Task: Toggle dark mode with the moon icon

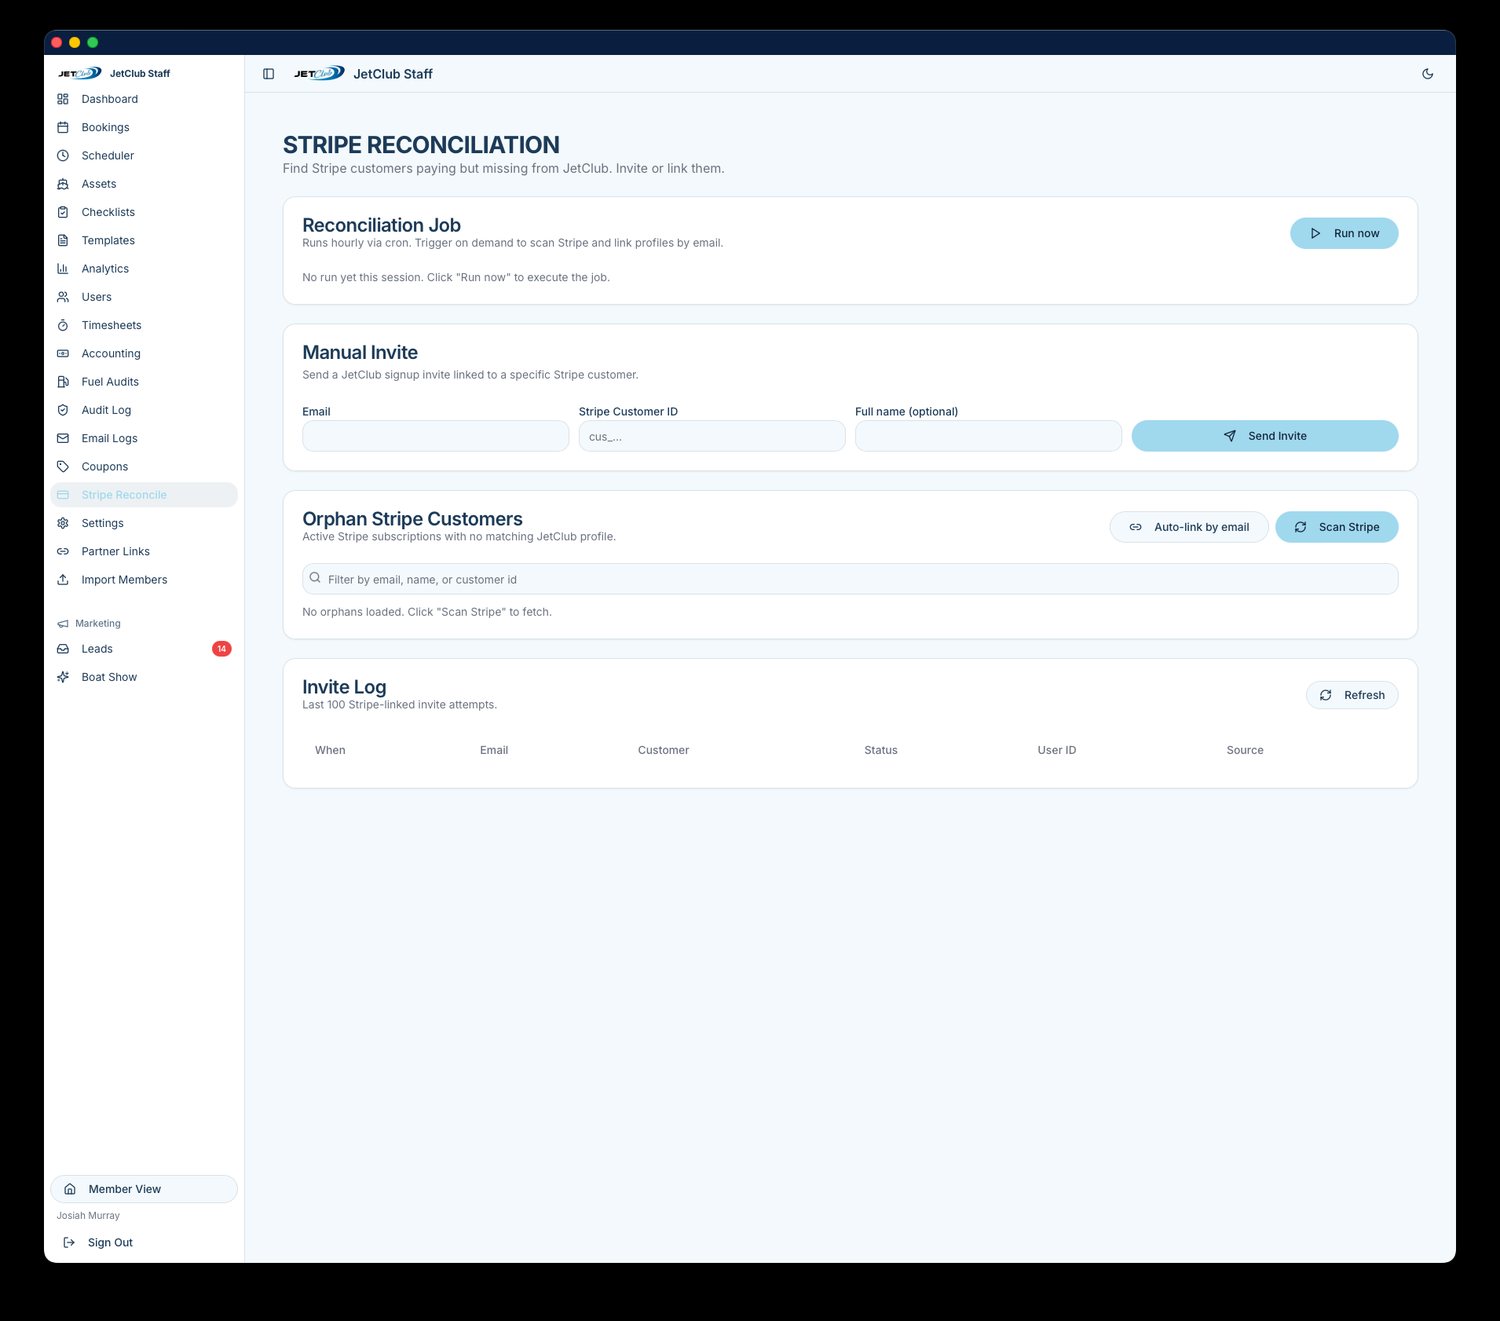Action: (x=1428, y=74)
